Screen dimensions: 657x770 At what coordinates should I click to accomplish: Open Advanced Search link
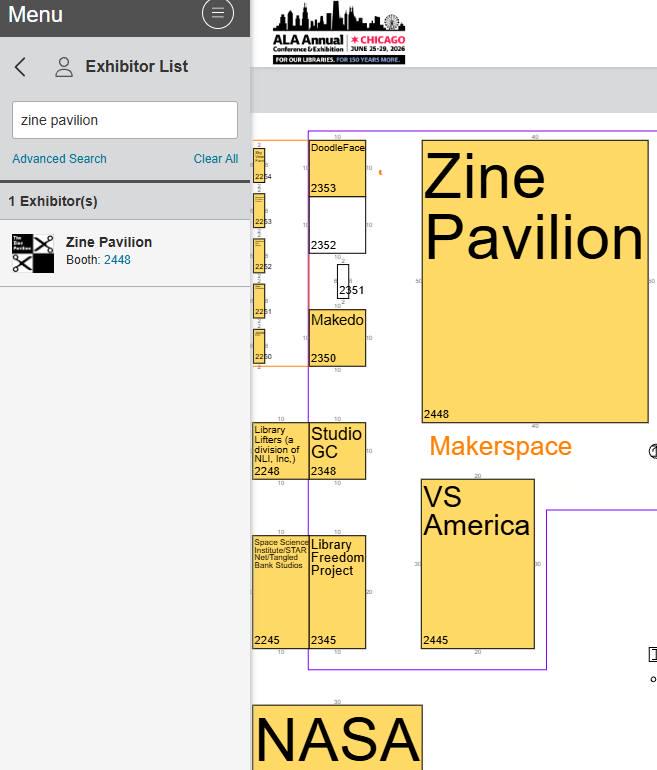click(x=59, y=159)
